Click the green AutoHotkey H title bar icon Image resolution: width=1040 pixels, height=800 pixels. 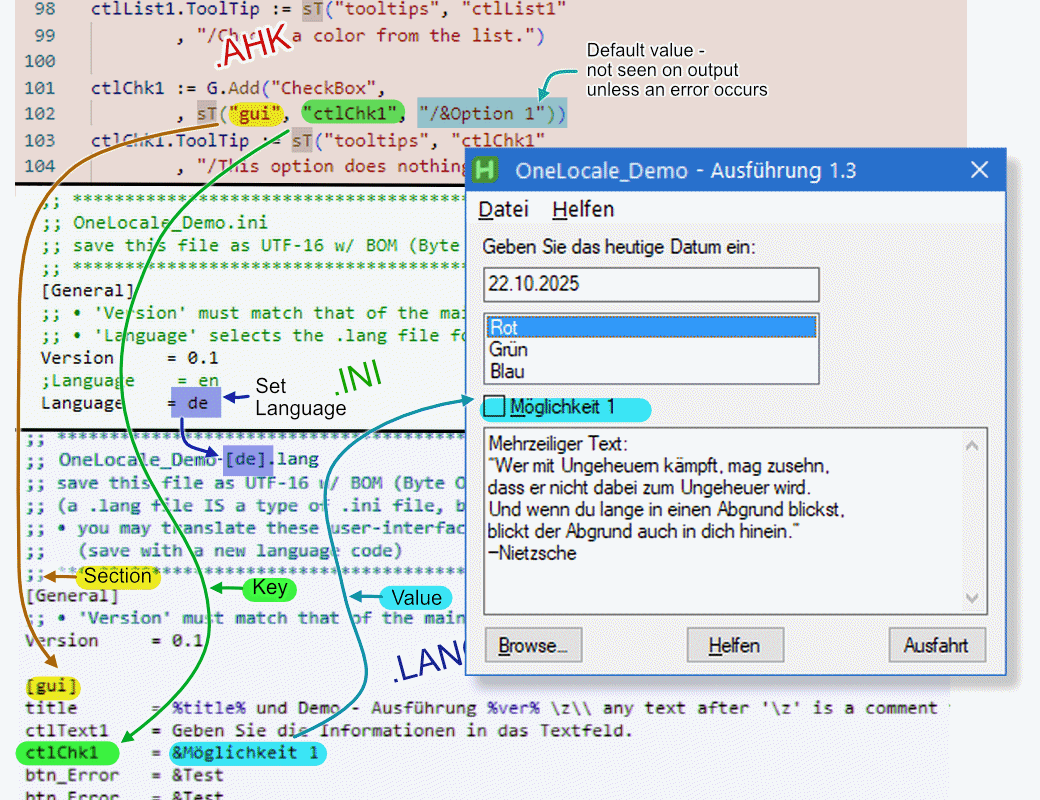tap(486, 170)
